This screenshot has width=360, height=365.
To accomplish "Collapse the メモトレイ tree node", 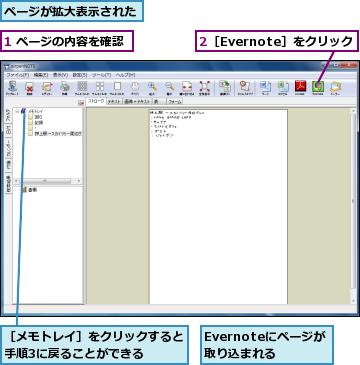I will 17,111.
